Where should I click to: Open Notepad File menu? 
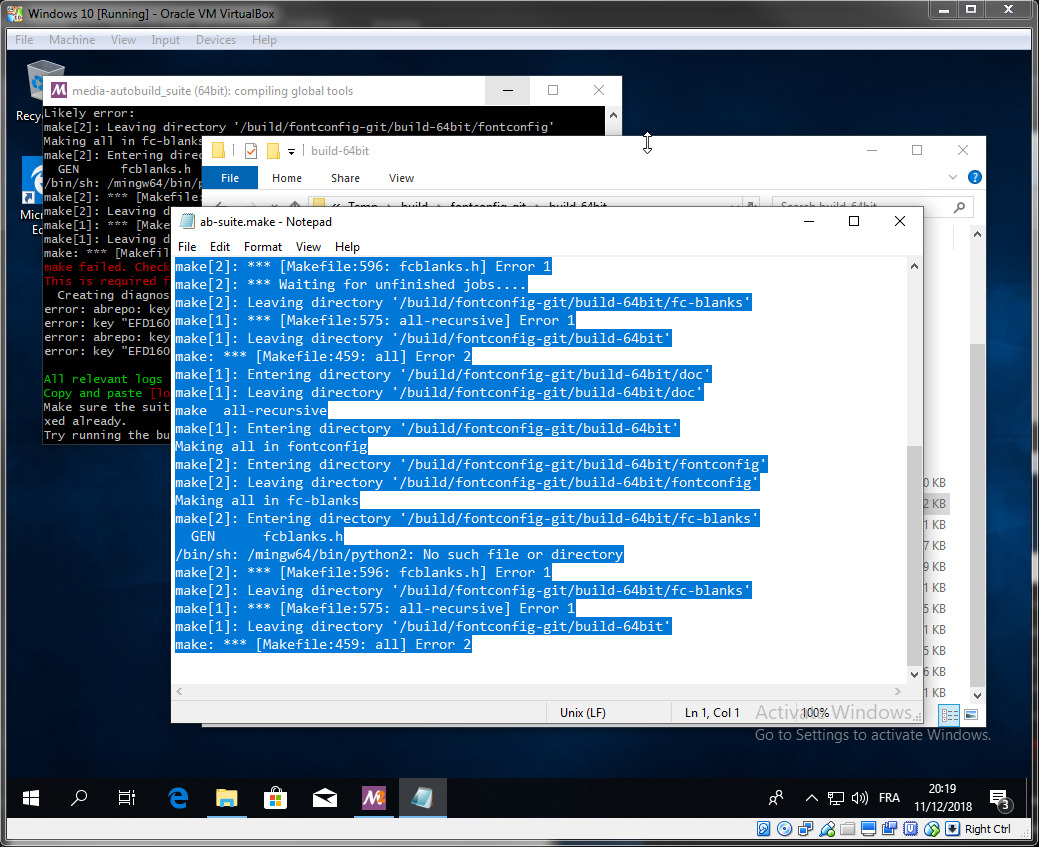187,247
